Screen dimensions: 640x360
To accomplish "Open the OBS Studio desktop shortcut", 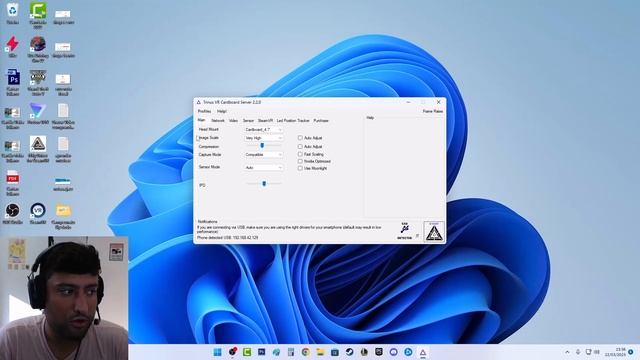I will (x=13, y=214).
